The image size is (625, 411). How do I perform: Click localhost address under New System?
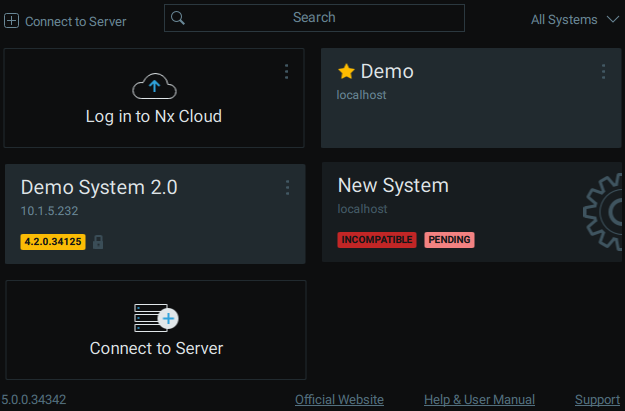click(x=362, y=209)
